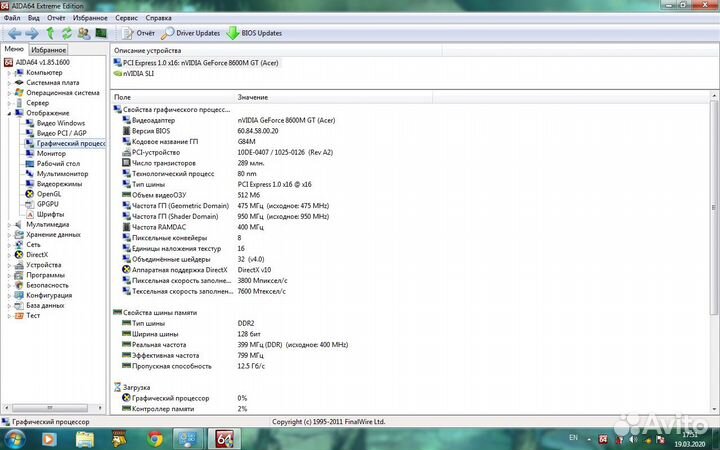This screenshot has height=450, width=720.
Task: Select the Версия BIOS row
Action: pos(200,131)
